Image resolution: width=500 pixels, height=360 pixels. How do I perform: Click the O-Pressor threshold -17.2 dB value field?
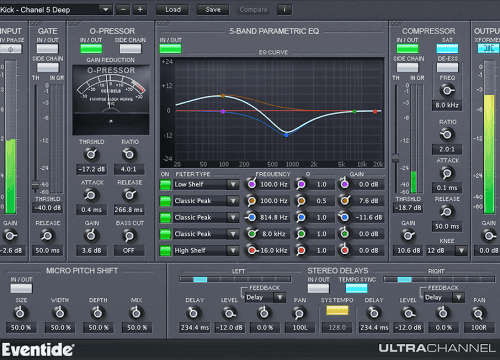tap(91, 169)
